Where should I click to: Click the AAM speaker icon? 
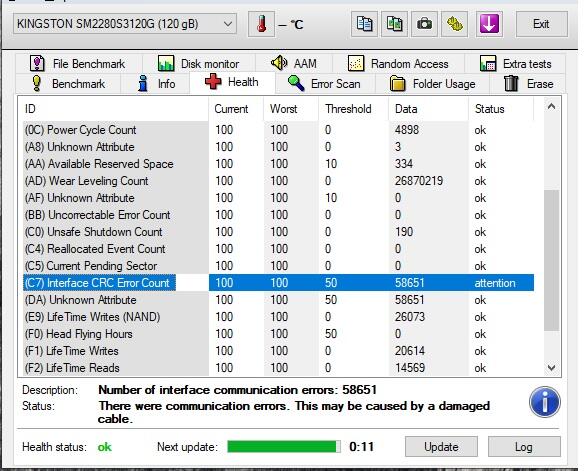[x=279, y=63]
